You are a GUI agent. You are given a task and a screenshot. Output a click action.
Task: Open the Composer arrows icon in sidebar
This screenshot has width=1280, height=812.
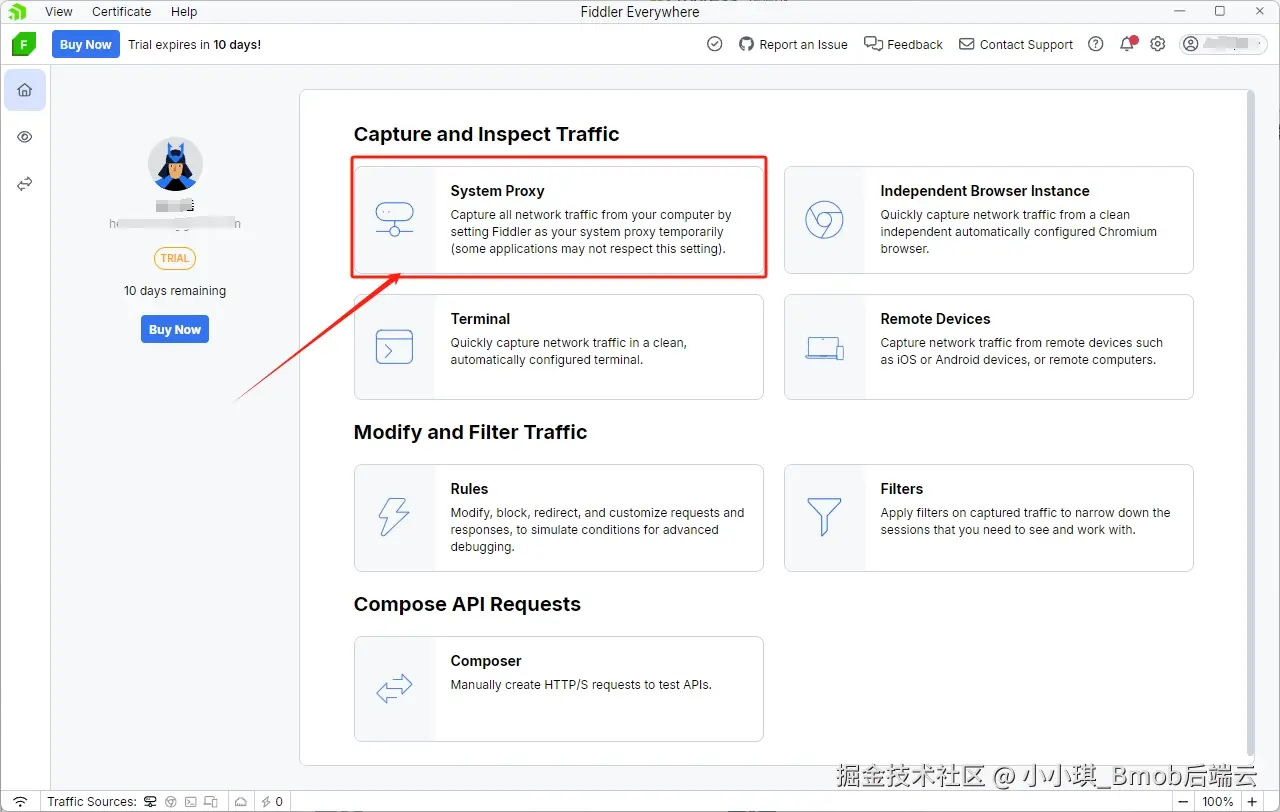pyautogui.click(x=25, y=184)
